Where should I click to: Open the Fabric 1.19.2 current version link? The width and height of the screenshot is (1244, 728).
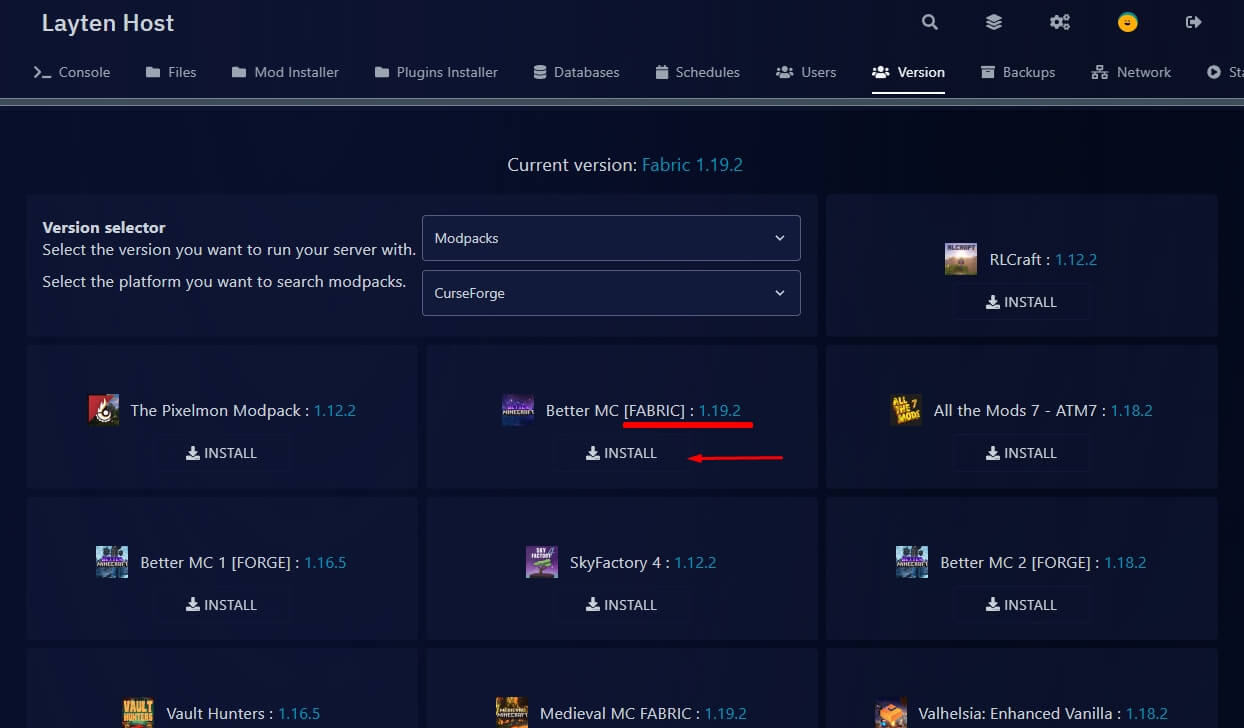pos(692,164)
